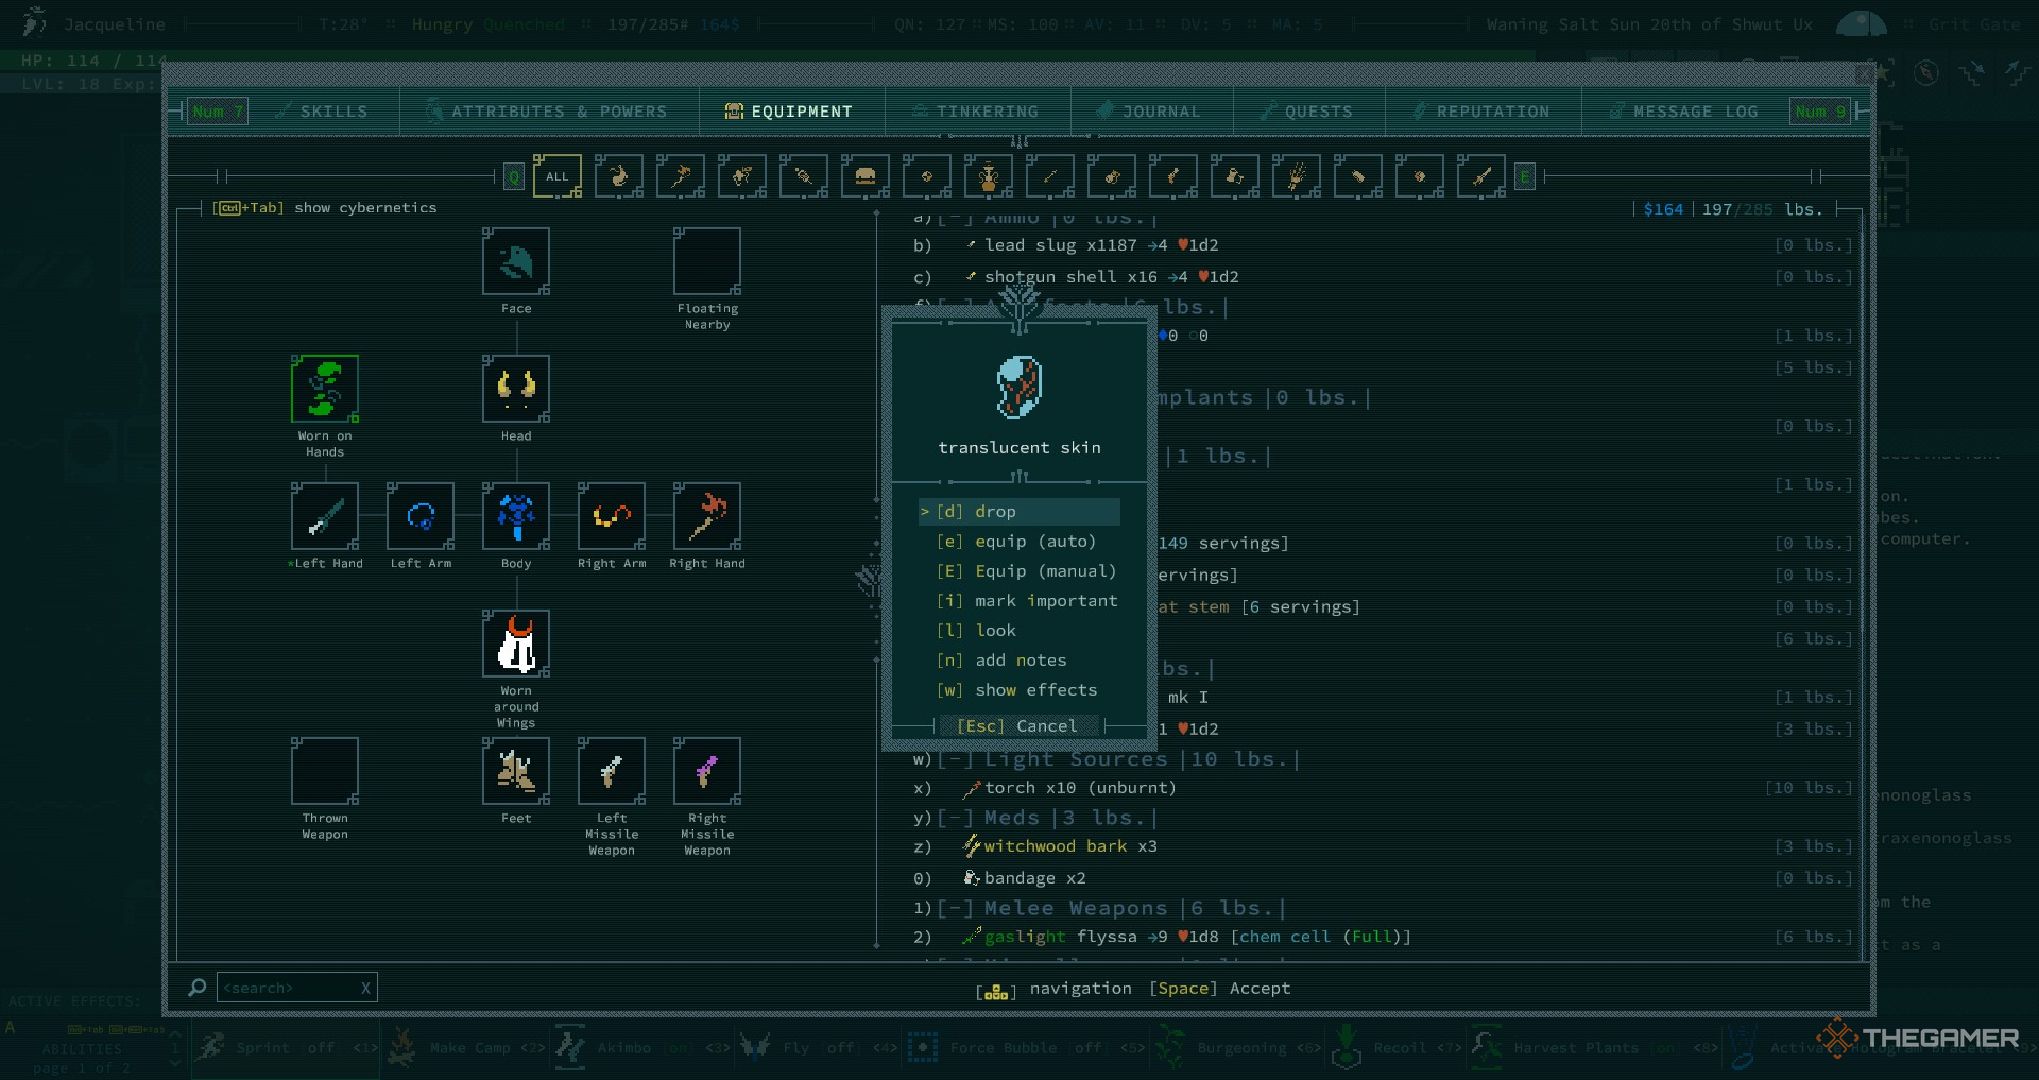
Task: Click the E next category button
Action: point(1525,177)
